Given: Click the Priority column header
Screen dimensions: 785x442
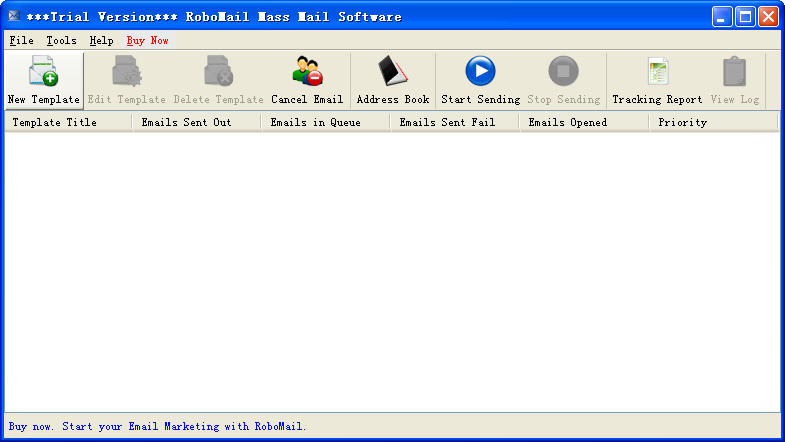Looking at the screenshot, I should (x=713, y=122).
